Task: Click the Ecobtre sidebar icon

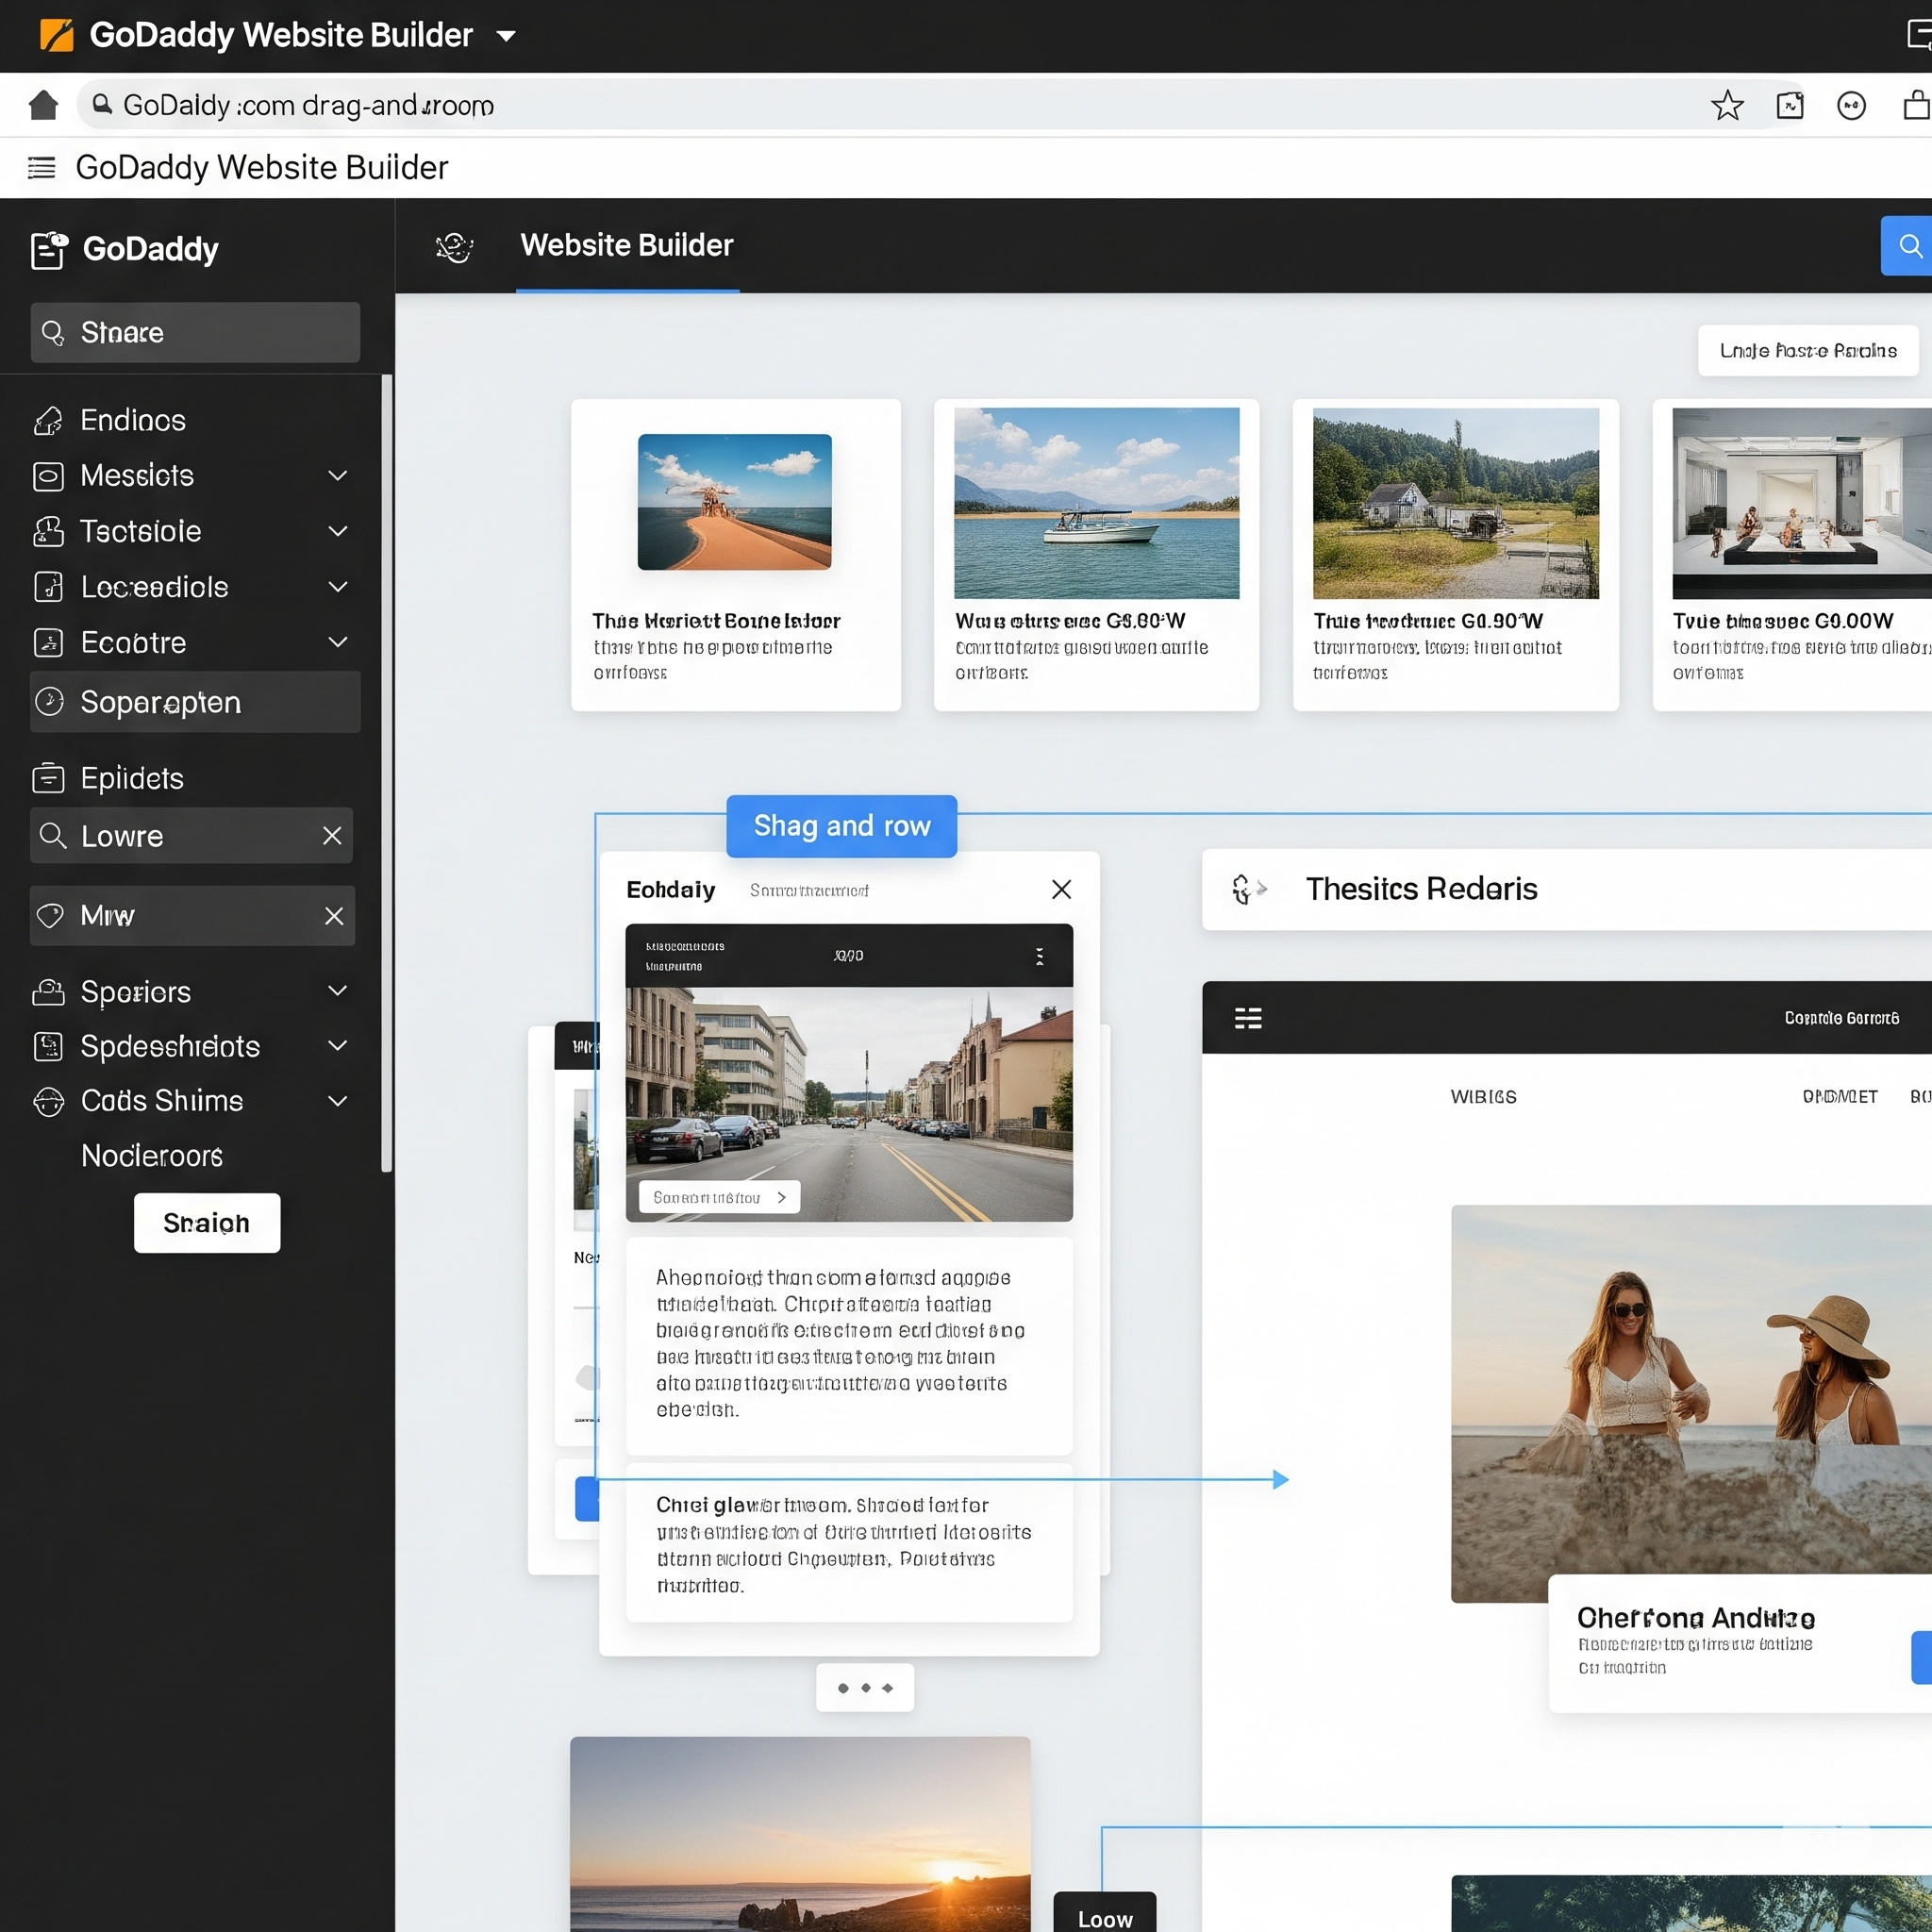Action: [48, 642]
